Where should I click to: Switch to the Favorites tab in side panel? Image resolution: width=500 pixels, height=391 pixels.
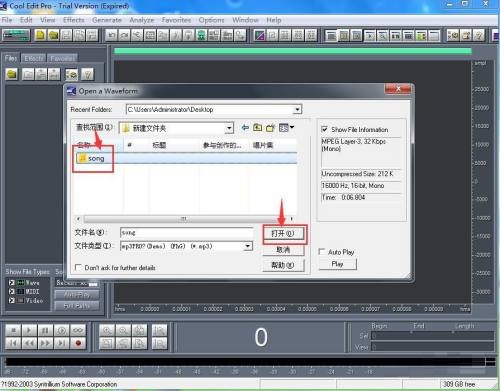[63, 58]
